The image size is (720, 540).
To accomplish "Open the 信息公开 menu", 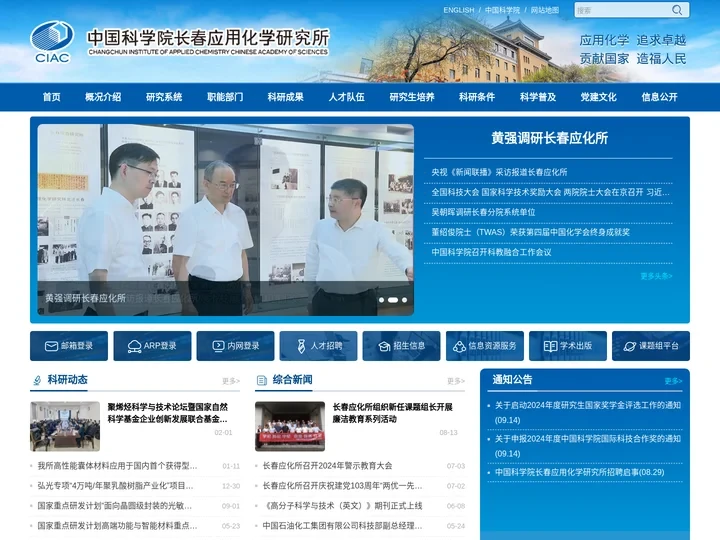I will pos(659,97).
